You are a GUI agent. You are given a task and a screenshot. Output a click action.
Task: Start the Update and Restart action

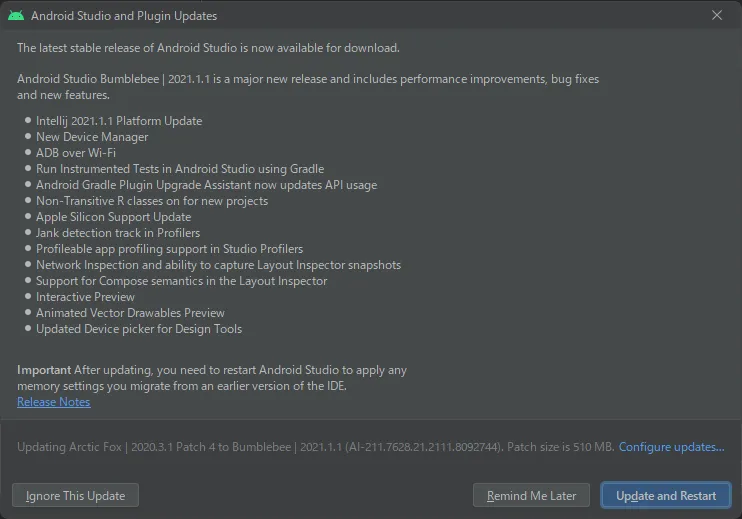(666, 496)
